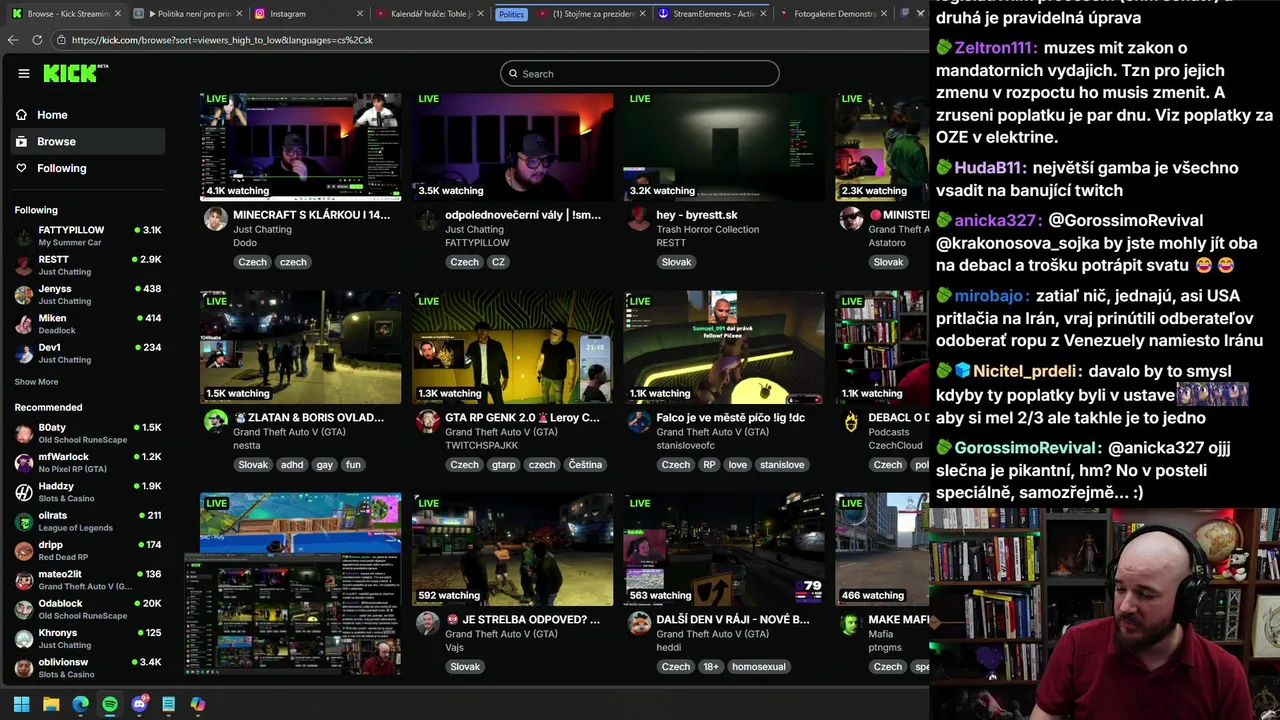Image resolution: width=1280 pixels, height=720 pixels.
Task: Click the Kick search input field
Action: point(640,74)
